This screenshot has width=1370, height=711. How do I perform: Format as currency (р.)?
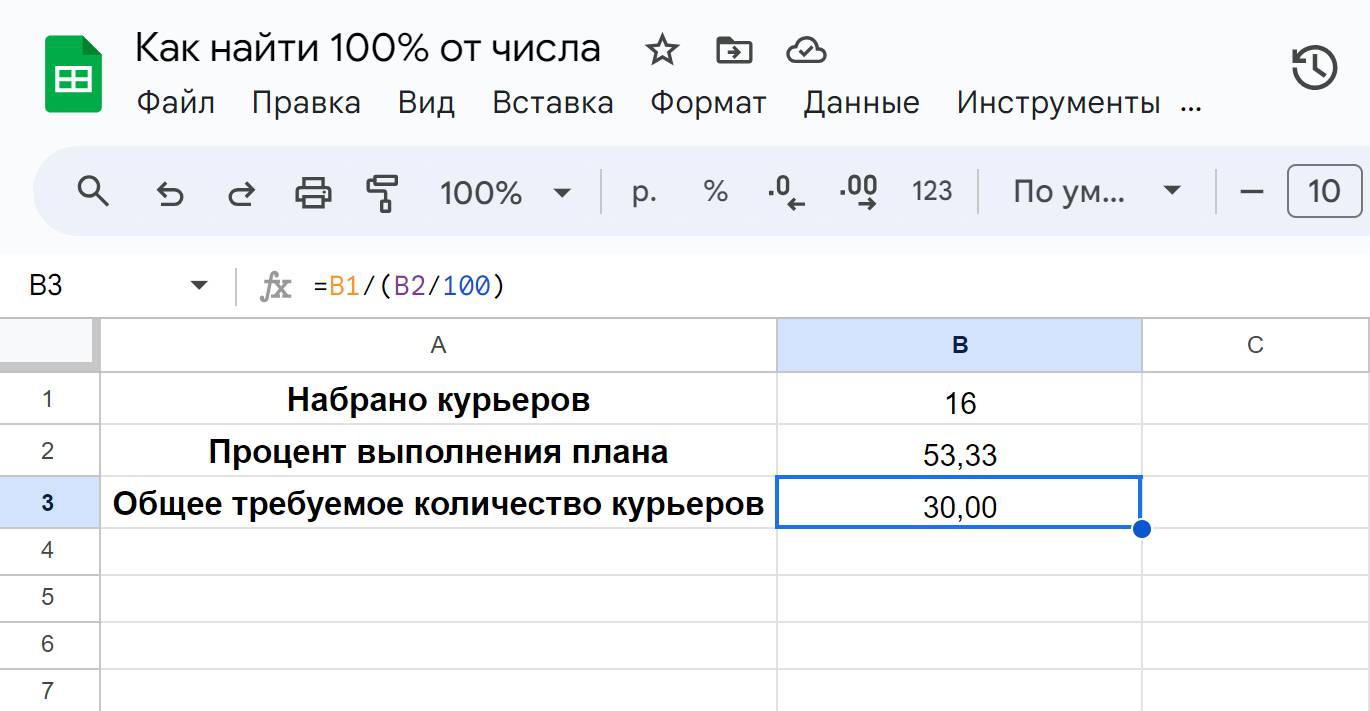point(644,191)
